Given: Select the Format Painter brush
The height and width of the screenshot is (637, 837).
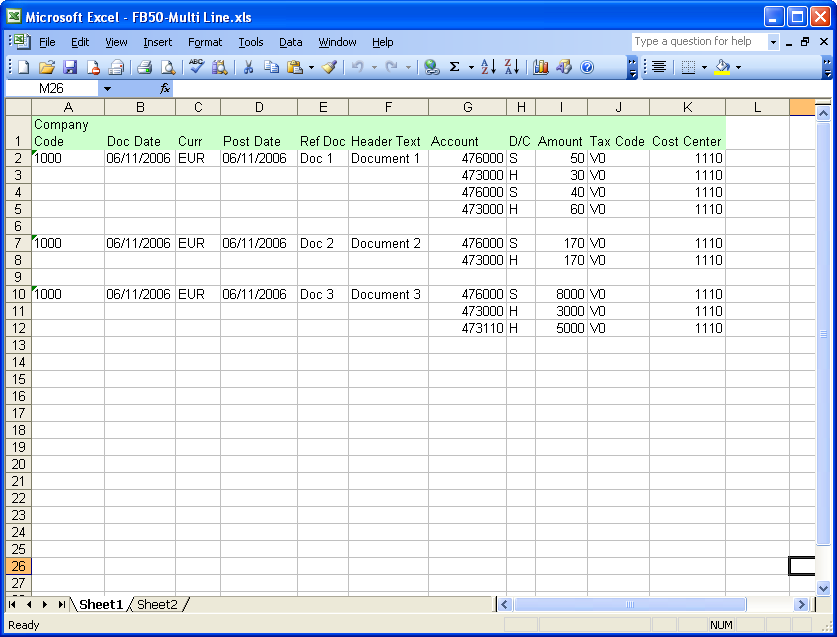Looking at the screenshot, I should [x=329, y=67].
